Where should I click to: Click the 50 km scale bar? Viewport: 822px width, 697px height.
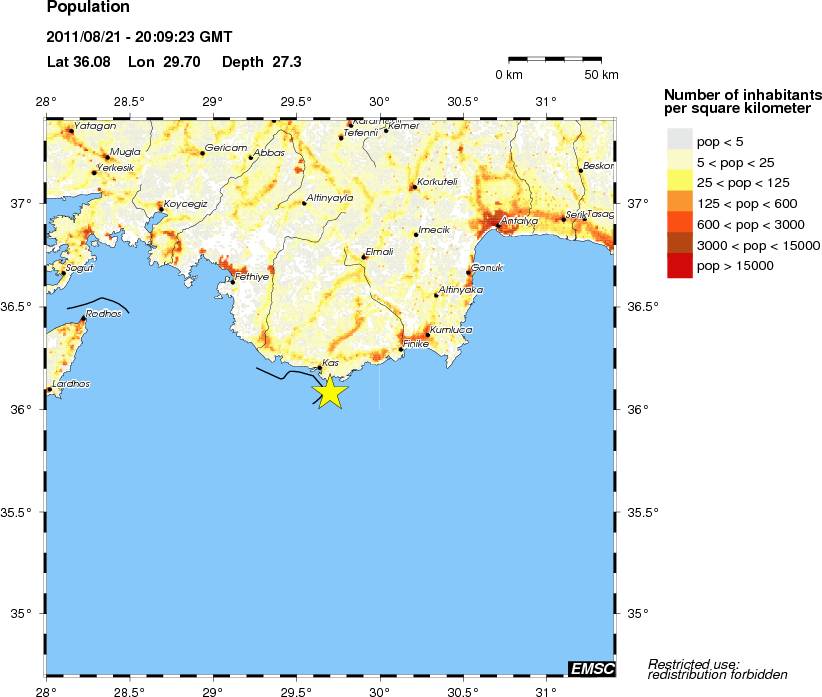[x=555, y=61]
